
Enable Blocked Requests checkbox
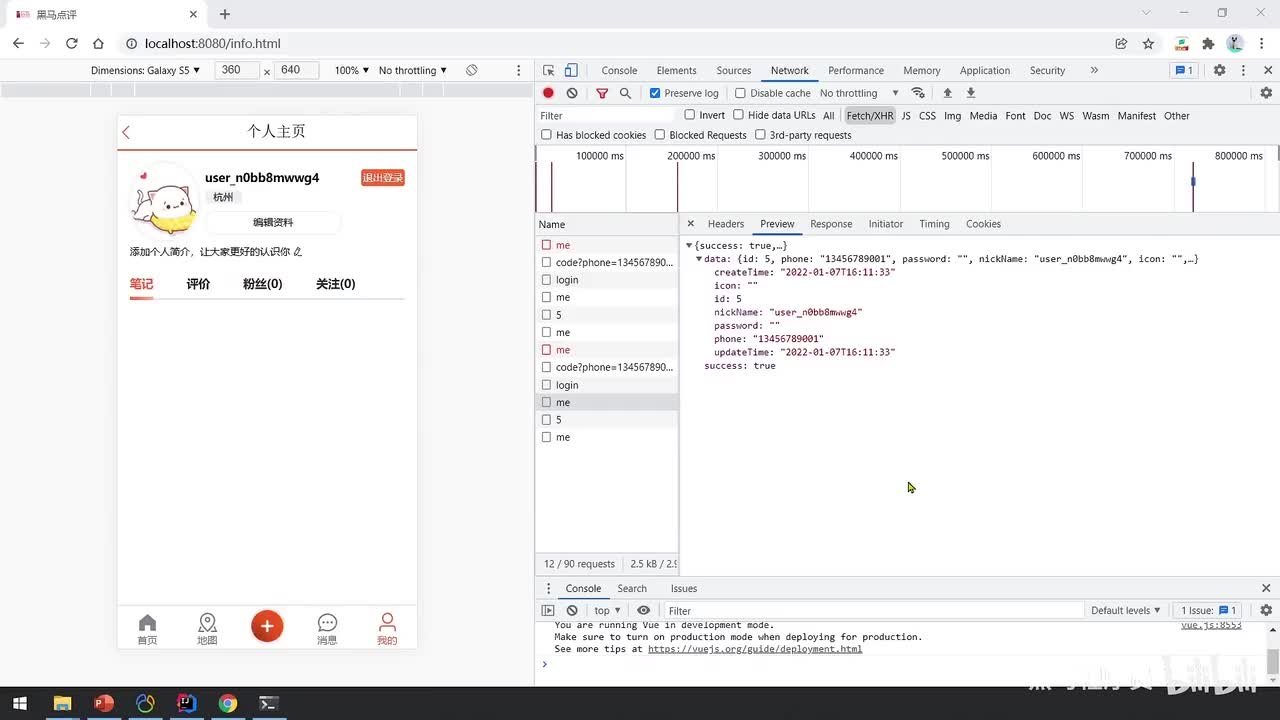click(660, 135)
